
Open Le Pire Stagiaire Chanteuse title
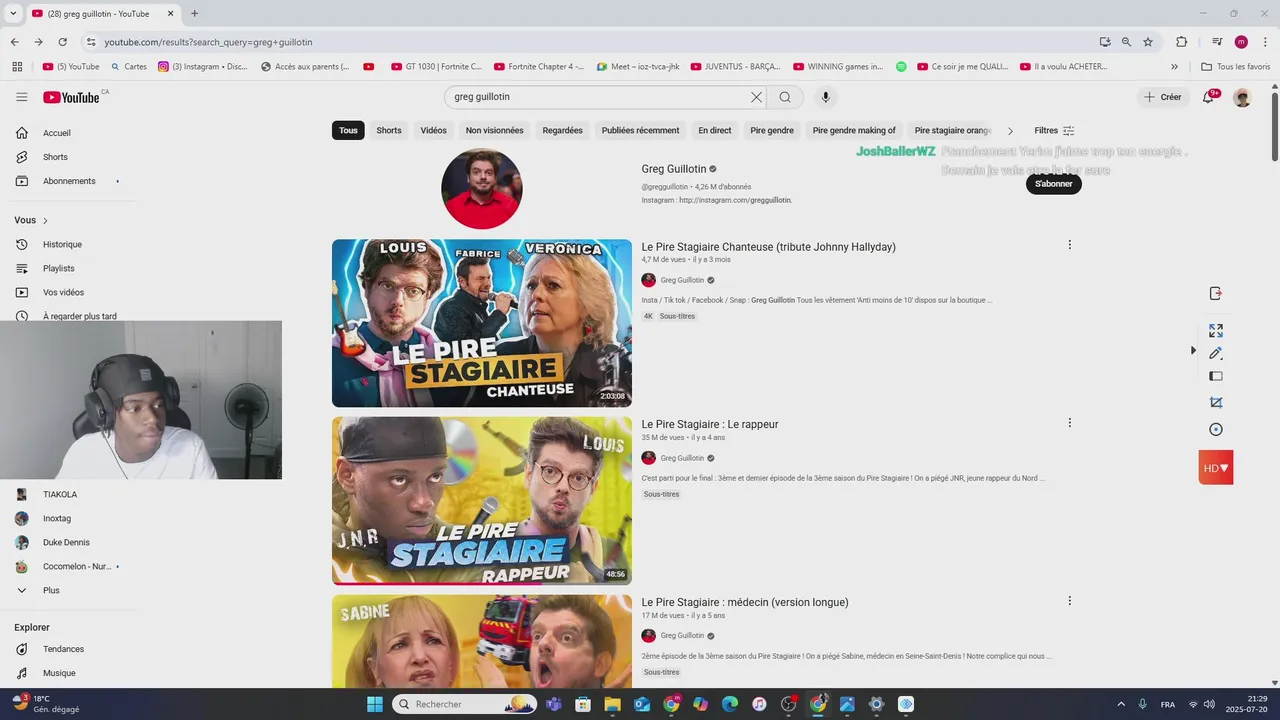[x=769, y=247]
